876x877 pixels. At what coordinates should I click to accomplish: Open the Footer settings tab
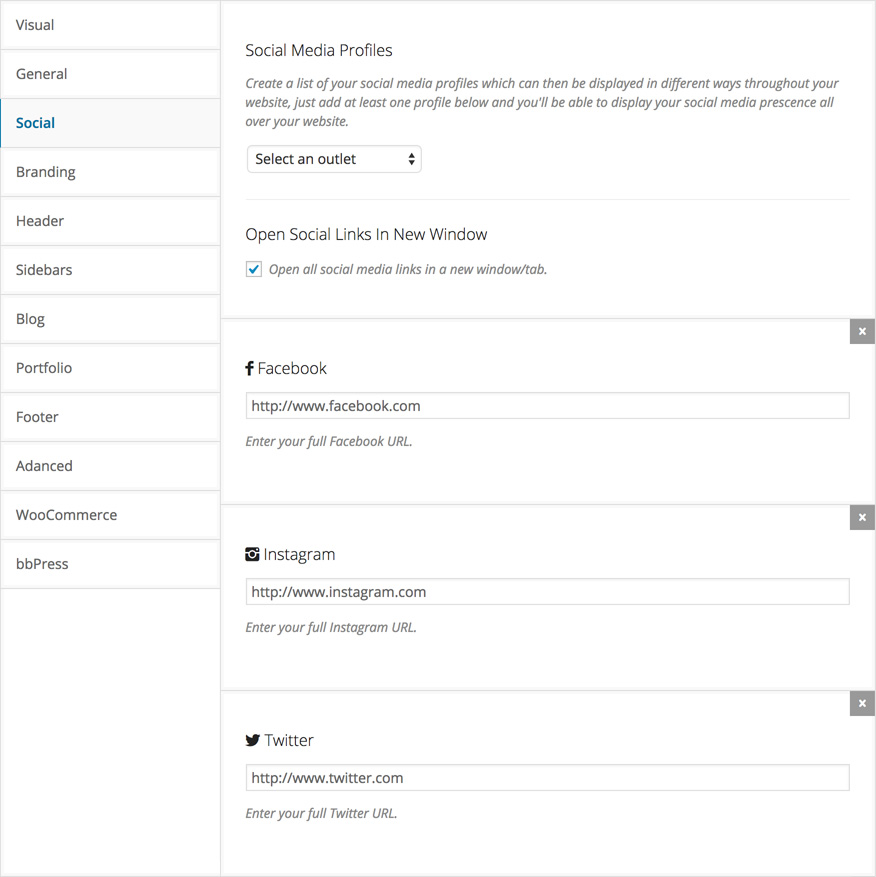click(110, 417)
